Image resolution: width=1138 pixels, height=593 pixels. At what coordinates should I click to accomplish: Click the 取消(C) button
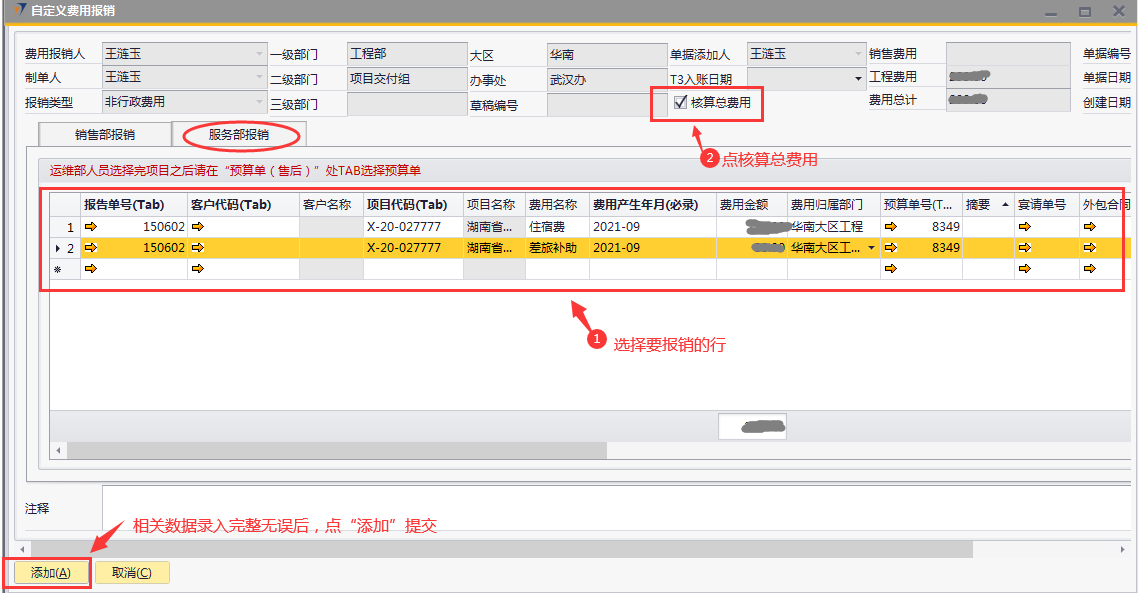(x=132, y=573)
